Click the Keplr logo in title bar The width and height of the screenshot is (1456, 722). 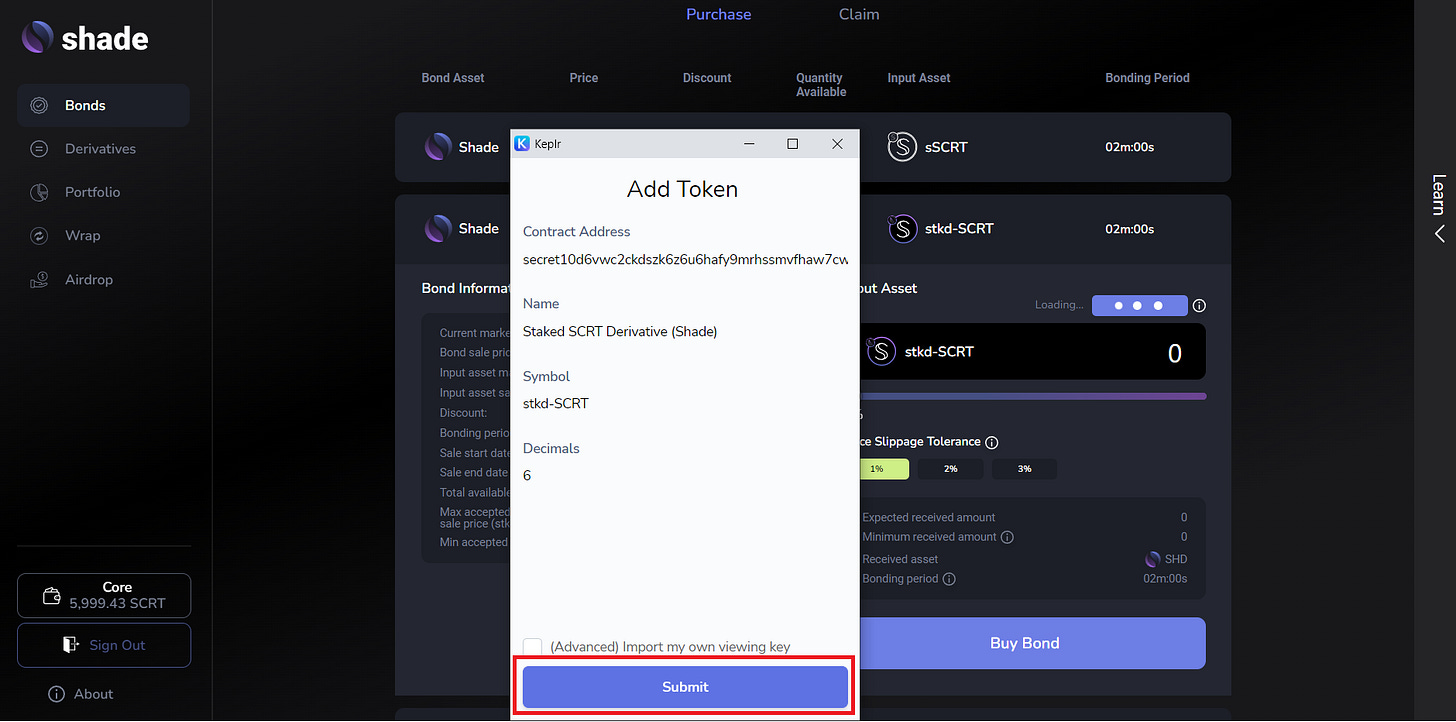(x=521, y=144)
